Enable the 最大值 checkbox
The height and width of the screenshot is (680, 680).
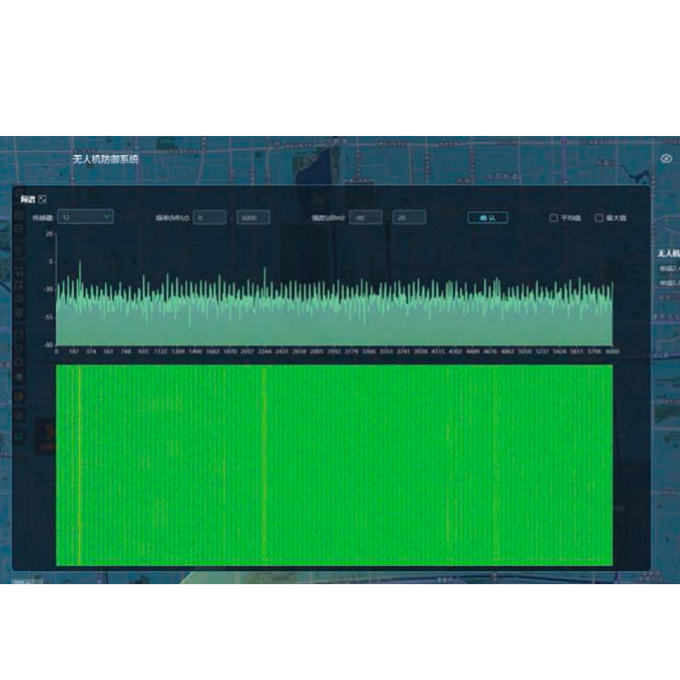click(599, 217)
